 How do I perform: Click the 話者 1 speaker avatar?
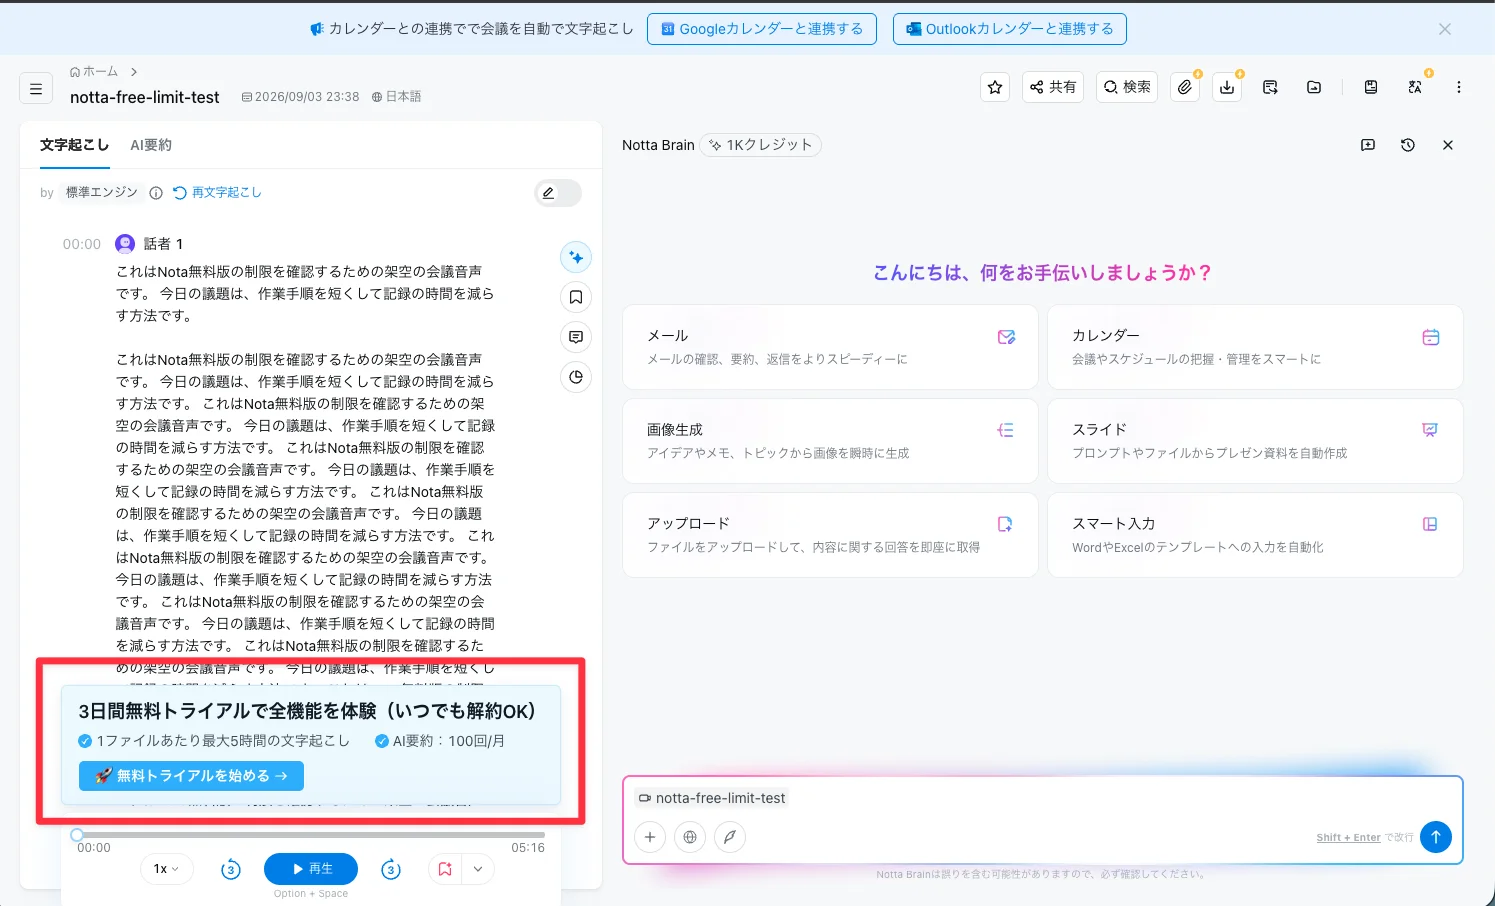pyautogui.click(x=125, y=243)
